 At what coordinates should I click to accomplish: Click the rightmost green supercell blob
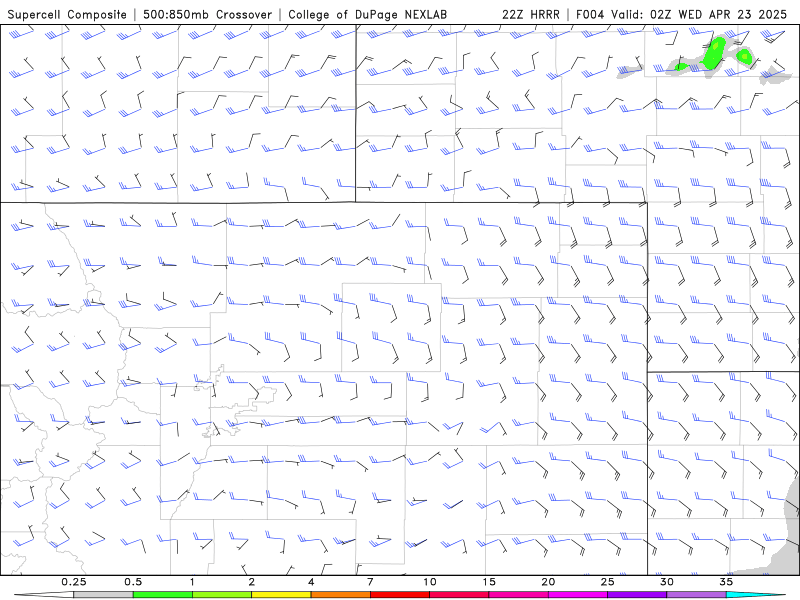click(x=744, y=56)
